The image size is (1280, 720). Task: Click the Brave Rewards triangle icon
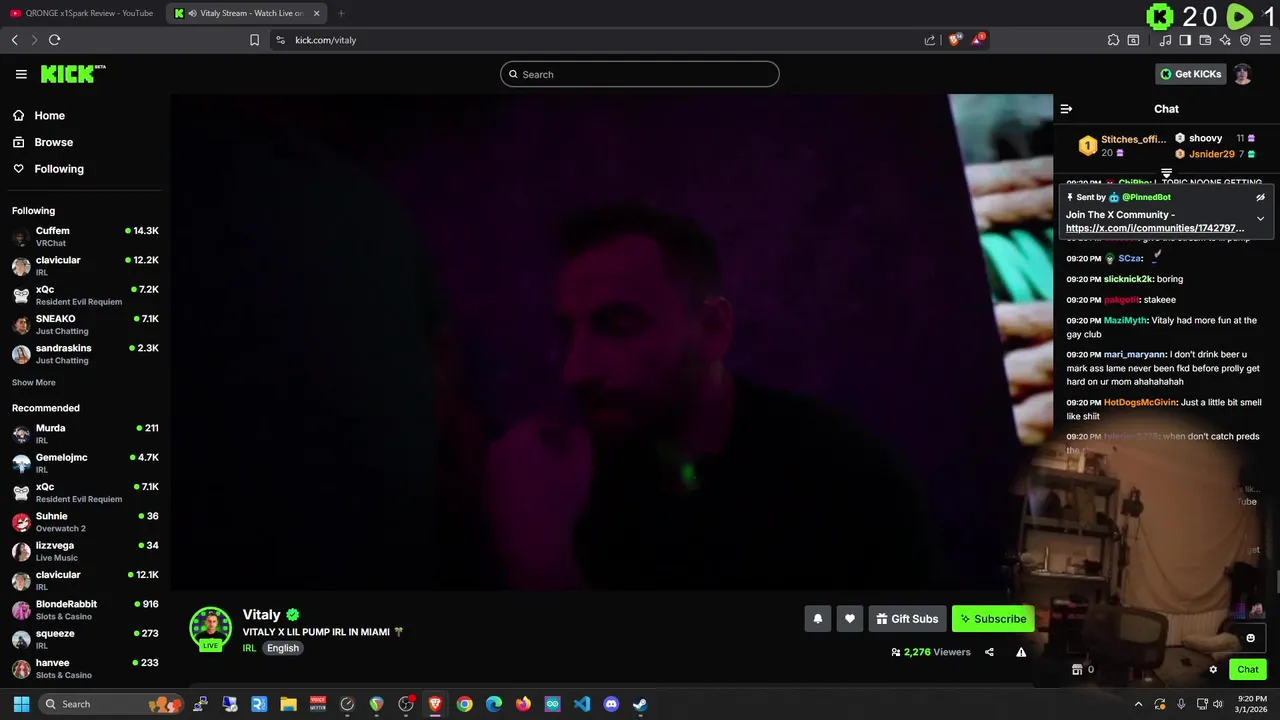point(978,40)
